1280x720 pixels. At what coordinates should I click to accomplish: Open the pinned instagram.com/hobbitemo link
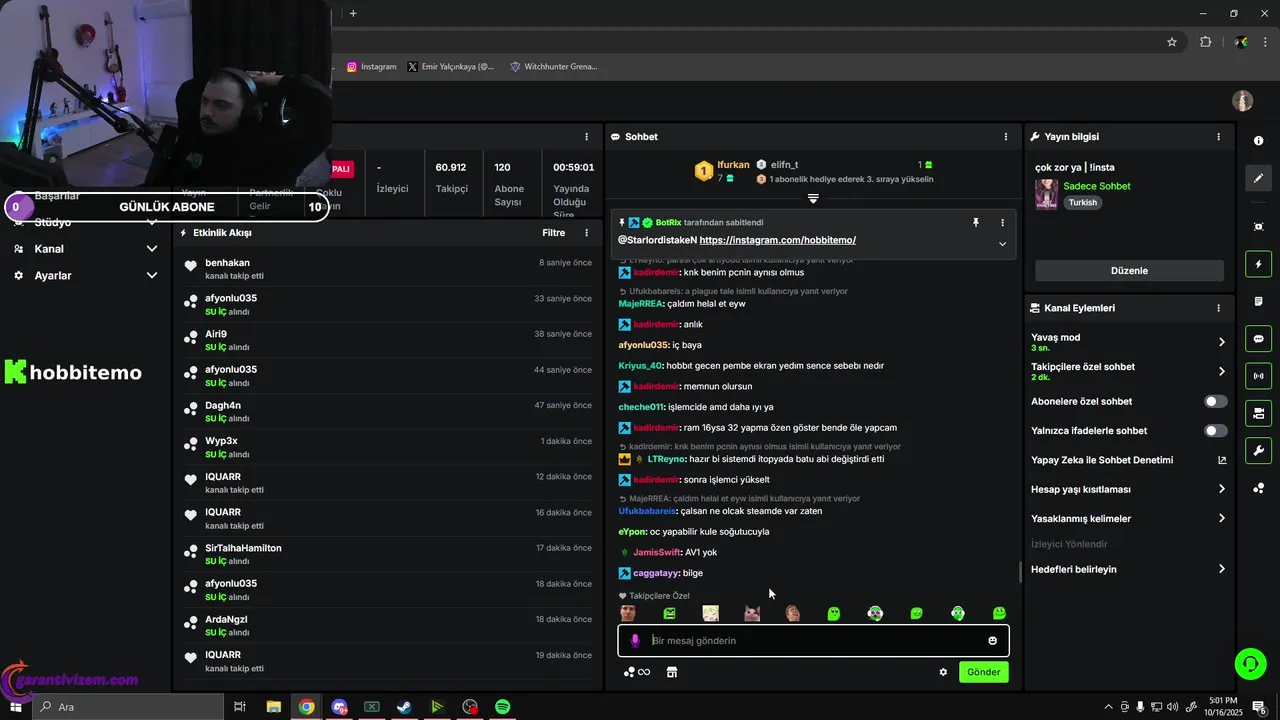point(777,241)
